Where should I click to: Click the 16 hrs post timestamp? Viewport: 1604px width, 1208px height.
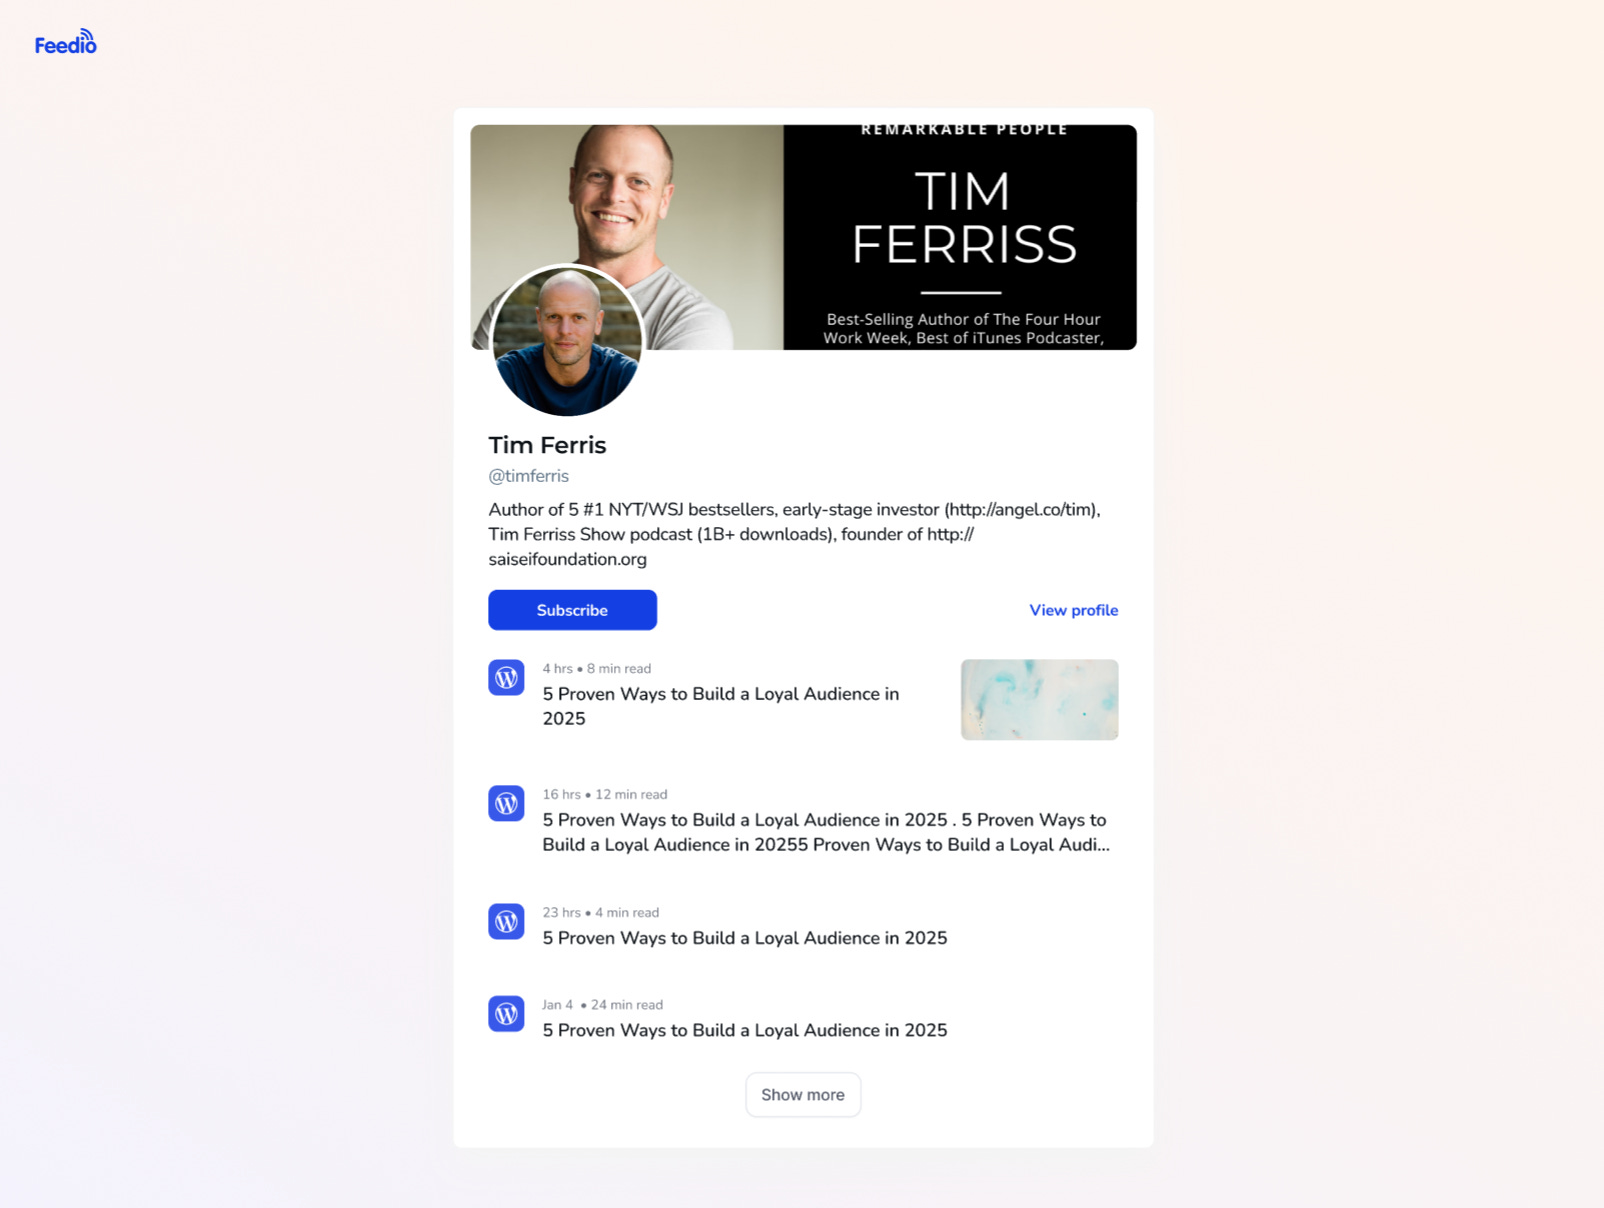562,794
